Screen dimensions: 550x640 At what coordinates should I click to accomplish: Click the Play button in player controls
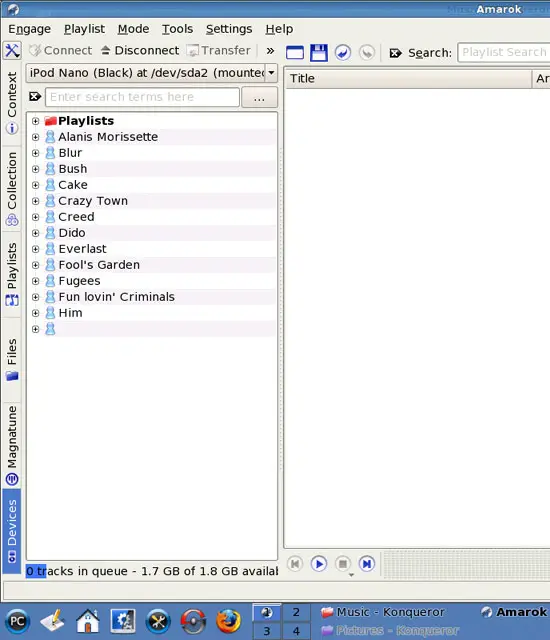319,564
